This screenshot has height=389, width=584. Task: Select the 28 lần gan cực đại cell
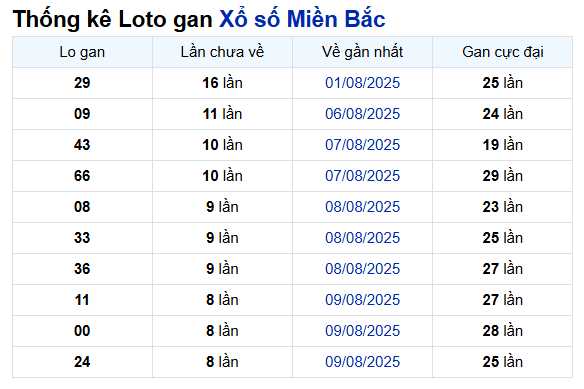pos(502,331)
